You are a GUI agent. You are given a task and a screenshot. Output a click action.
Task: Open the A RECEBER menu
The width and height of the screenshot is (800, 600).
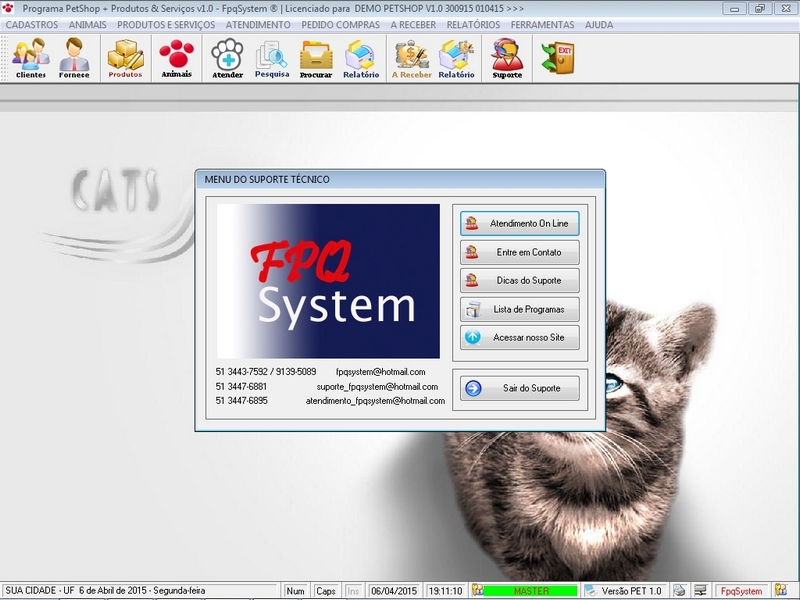pos(413,24)
